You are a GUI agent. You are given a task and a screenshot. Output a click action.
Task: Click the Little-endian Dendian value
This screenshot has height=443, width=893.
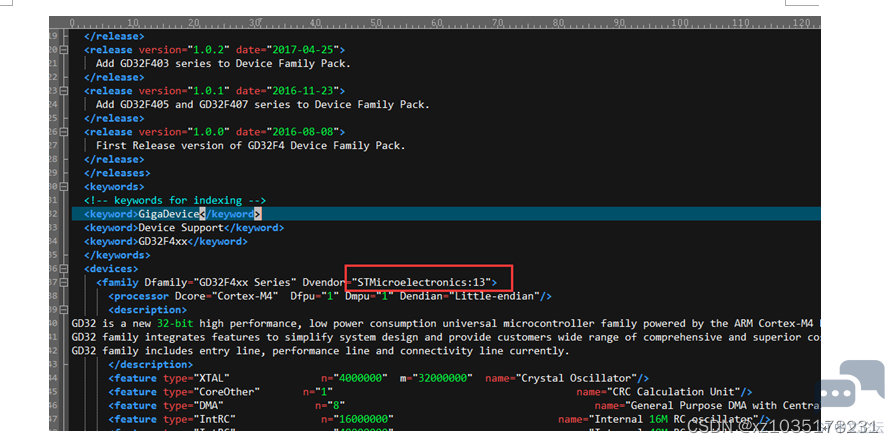487,296
